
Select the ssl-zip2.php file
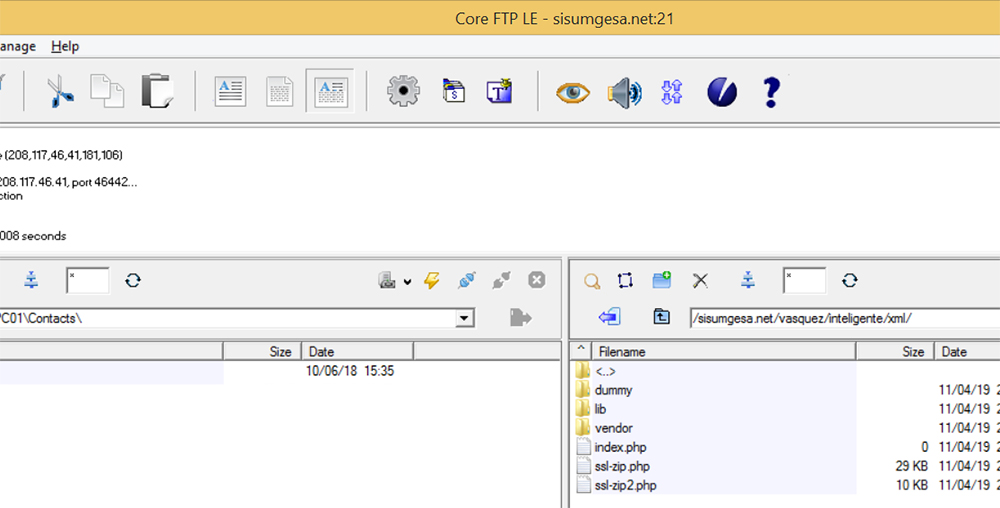click(625, 486)
